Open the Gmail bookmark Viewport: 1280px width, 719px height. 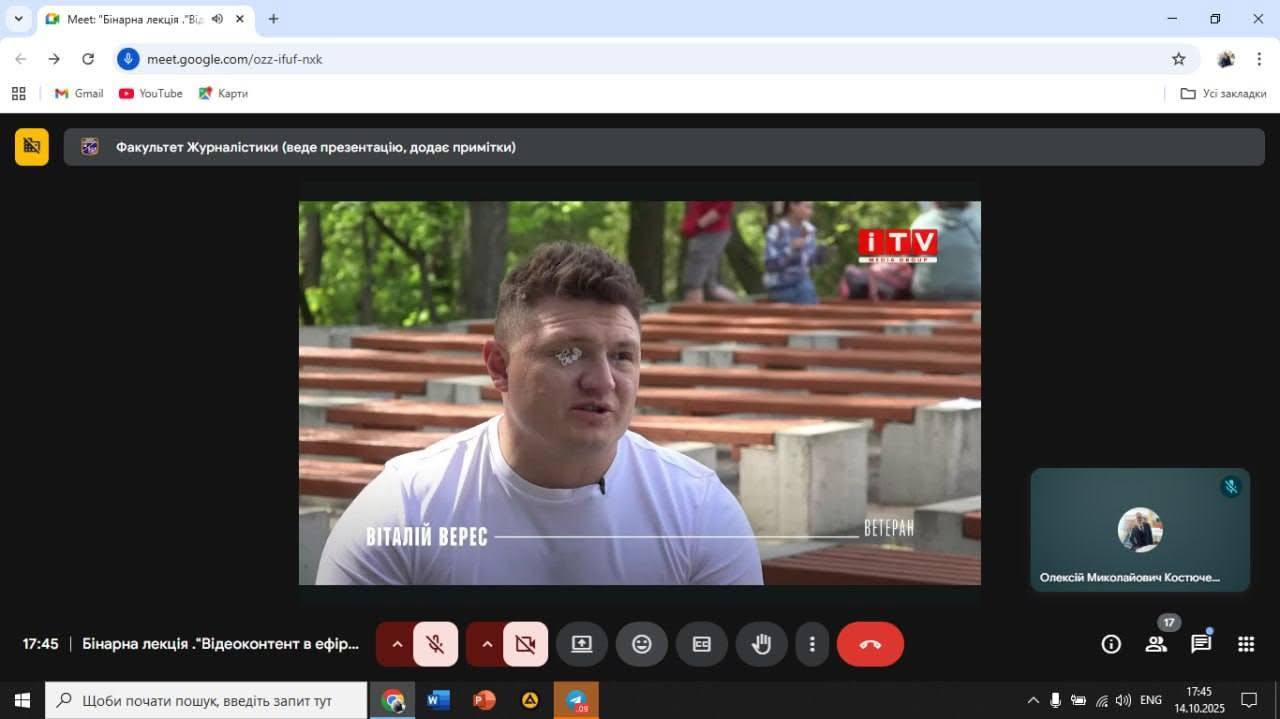point(78,93)
